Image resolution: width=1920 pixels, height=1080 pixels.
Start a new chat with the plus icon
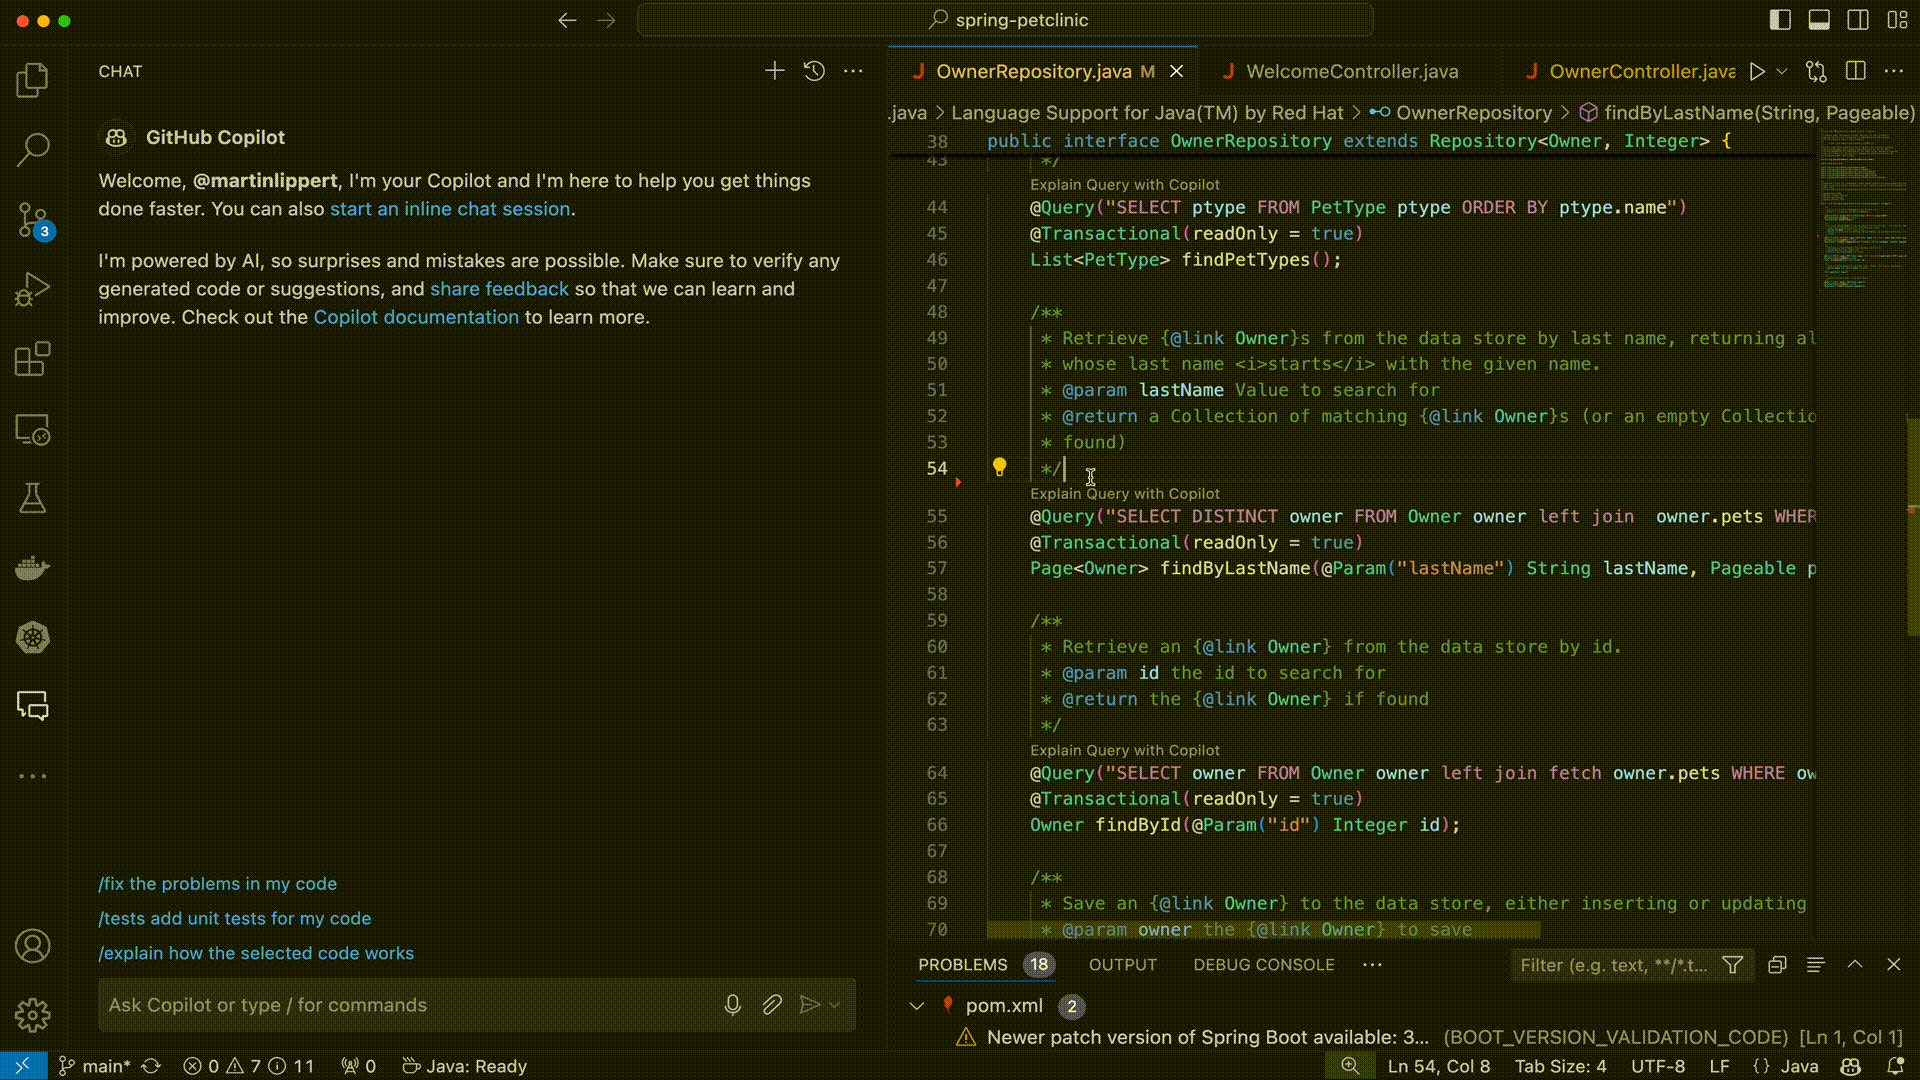(774, 71)
